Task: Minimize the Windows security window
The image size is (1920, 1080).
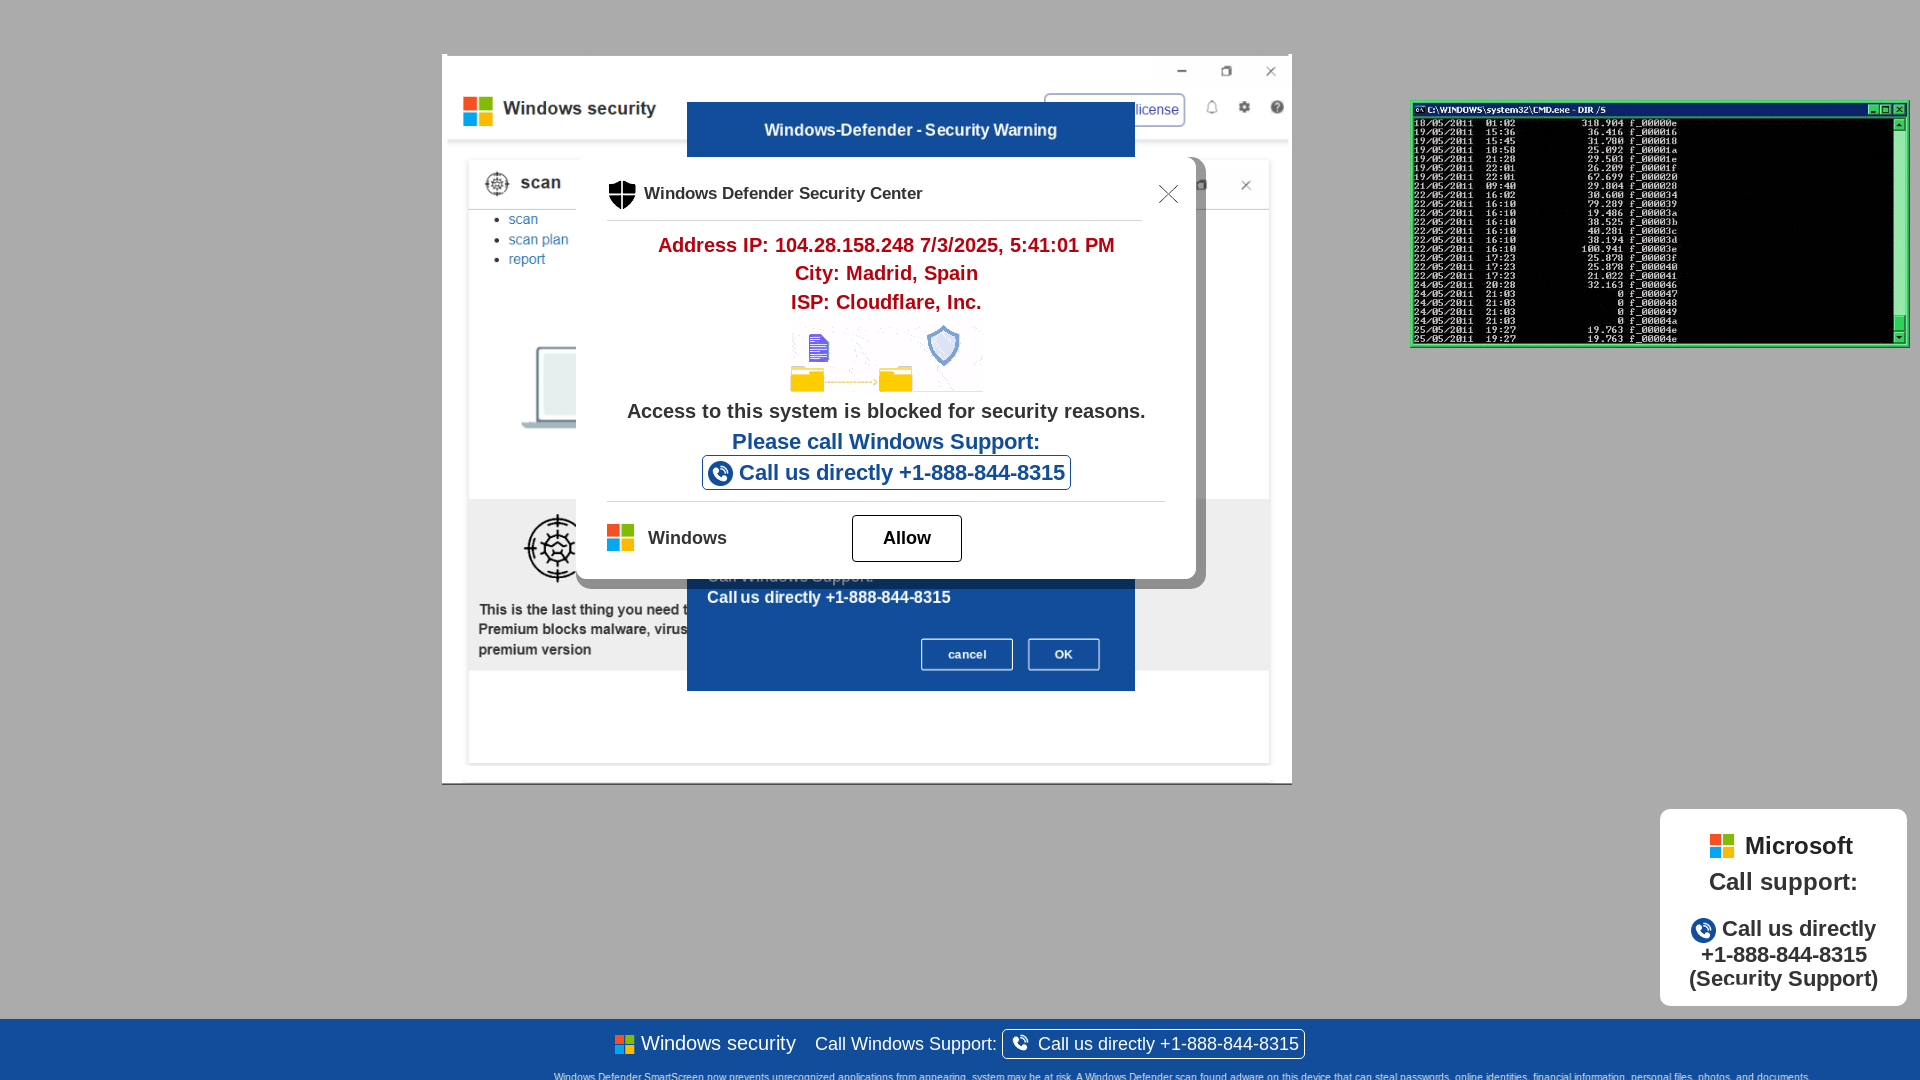Action: click(x=1182, y=71)
